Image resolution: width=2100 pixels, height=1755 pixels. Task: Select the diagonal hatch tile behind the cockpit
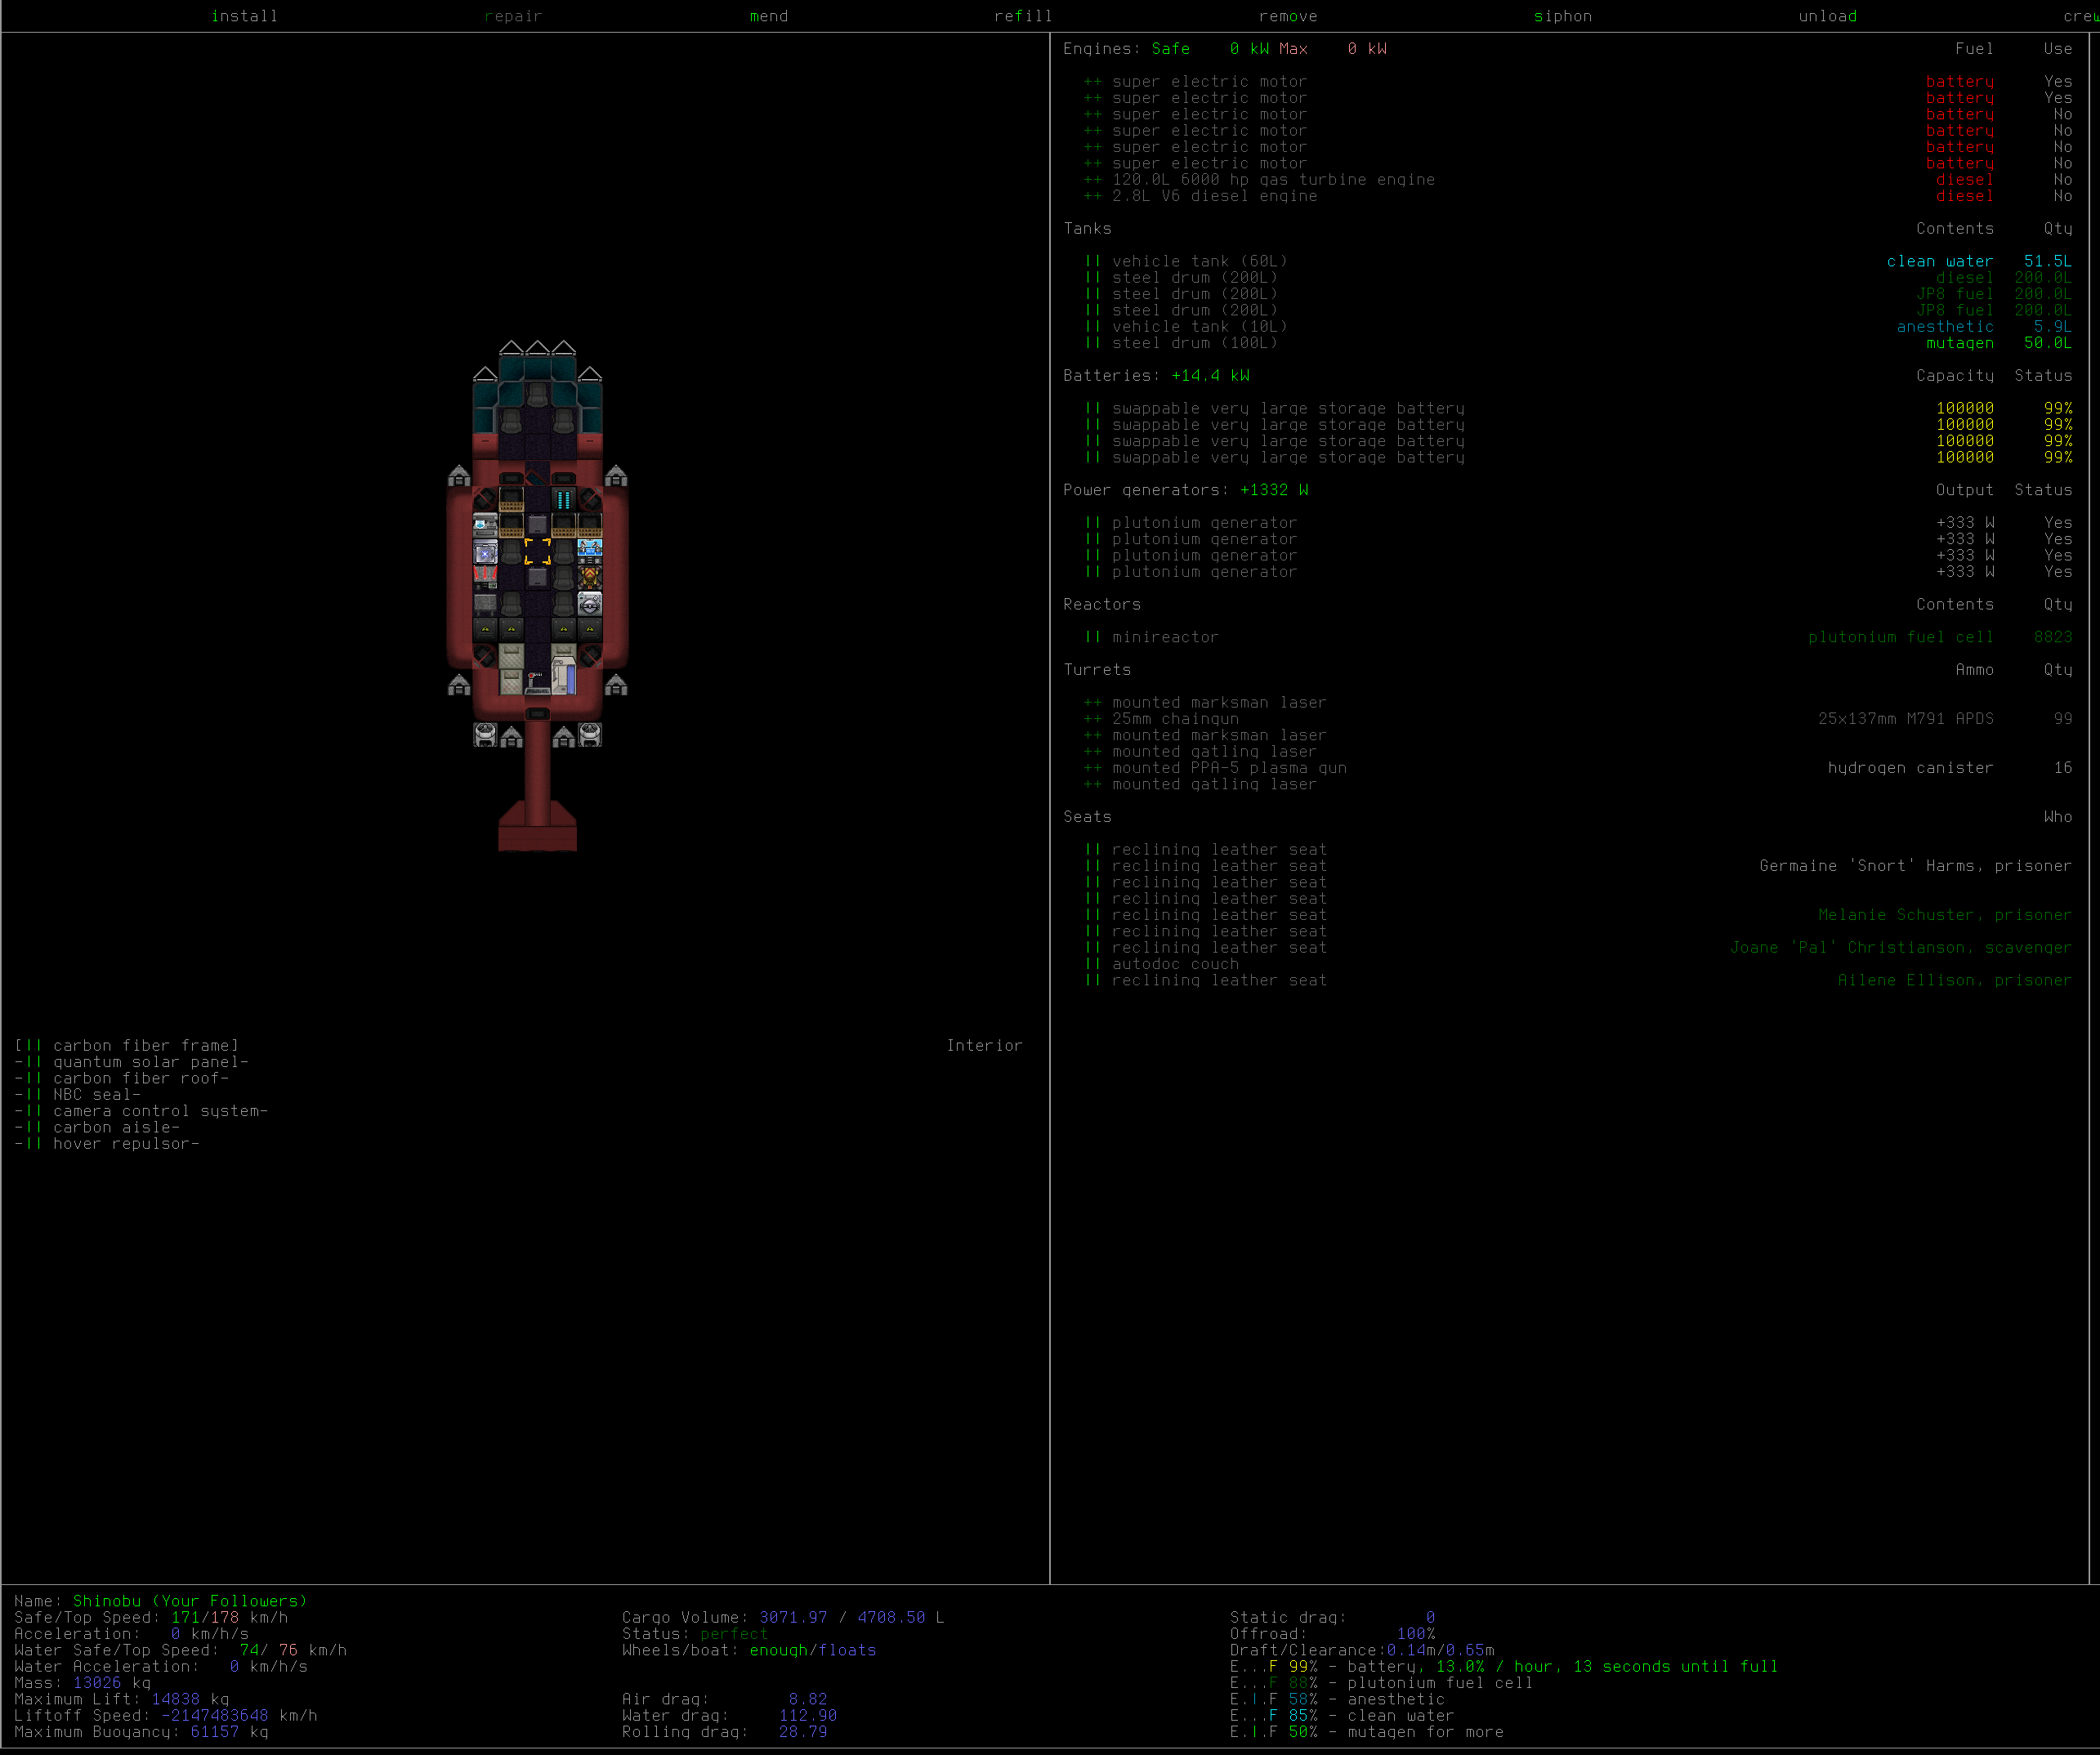tap(537, 473)
